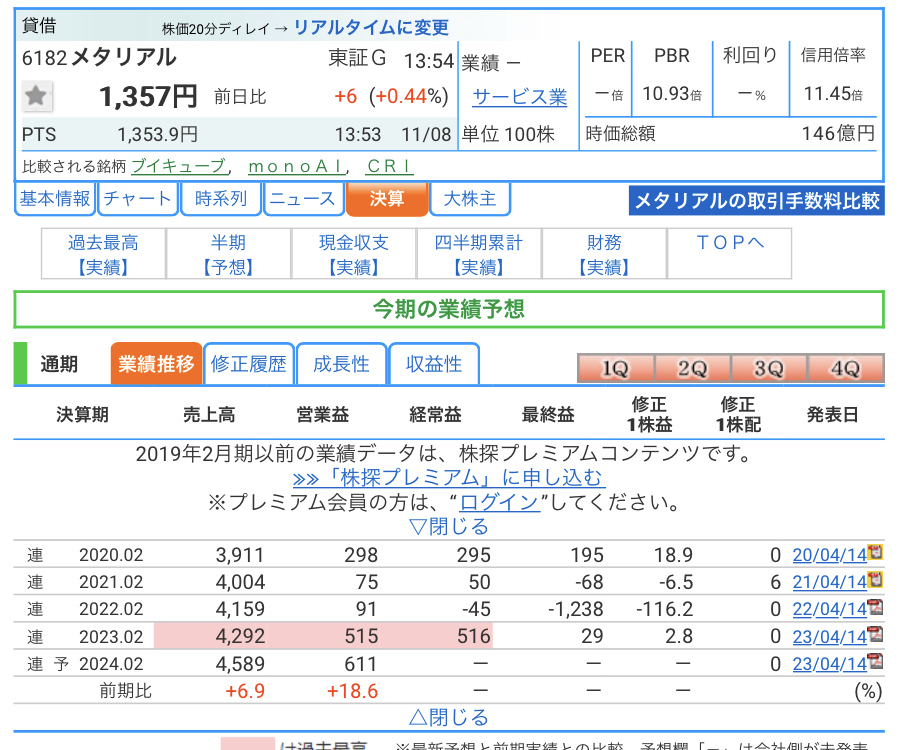Click the ログイン link
The width and height of the screenshot is (909, 750).
(x=499, y=502)
